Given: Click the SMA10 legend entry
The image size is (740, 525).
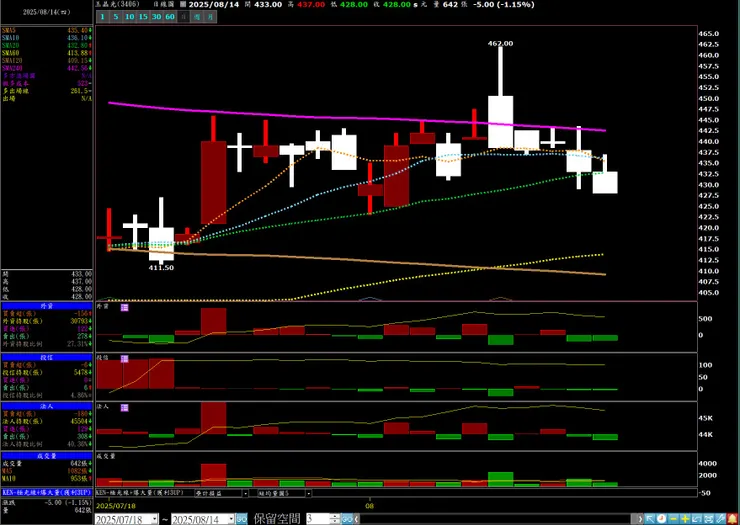Looking at the screenshot, I should click(47, 38).
